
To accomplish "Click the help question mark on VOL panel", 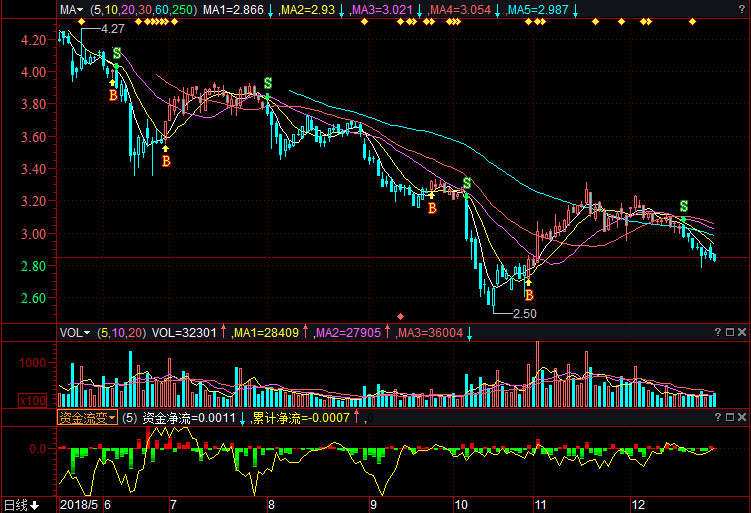I will point(717,332).
